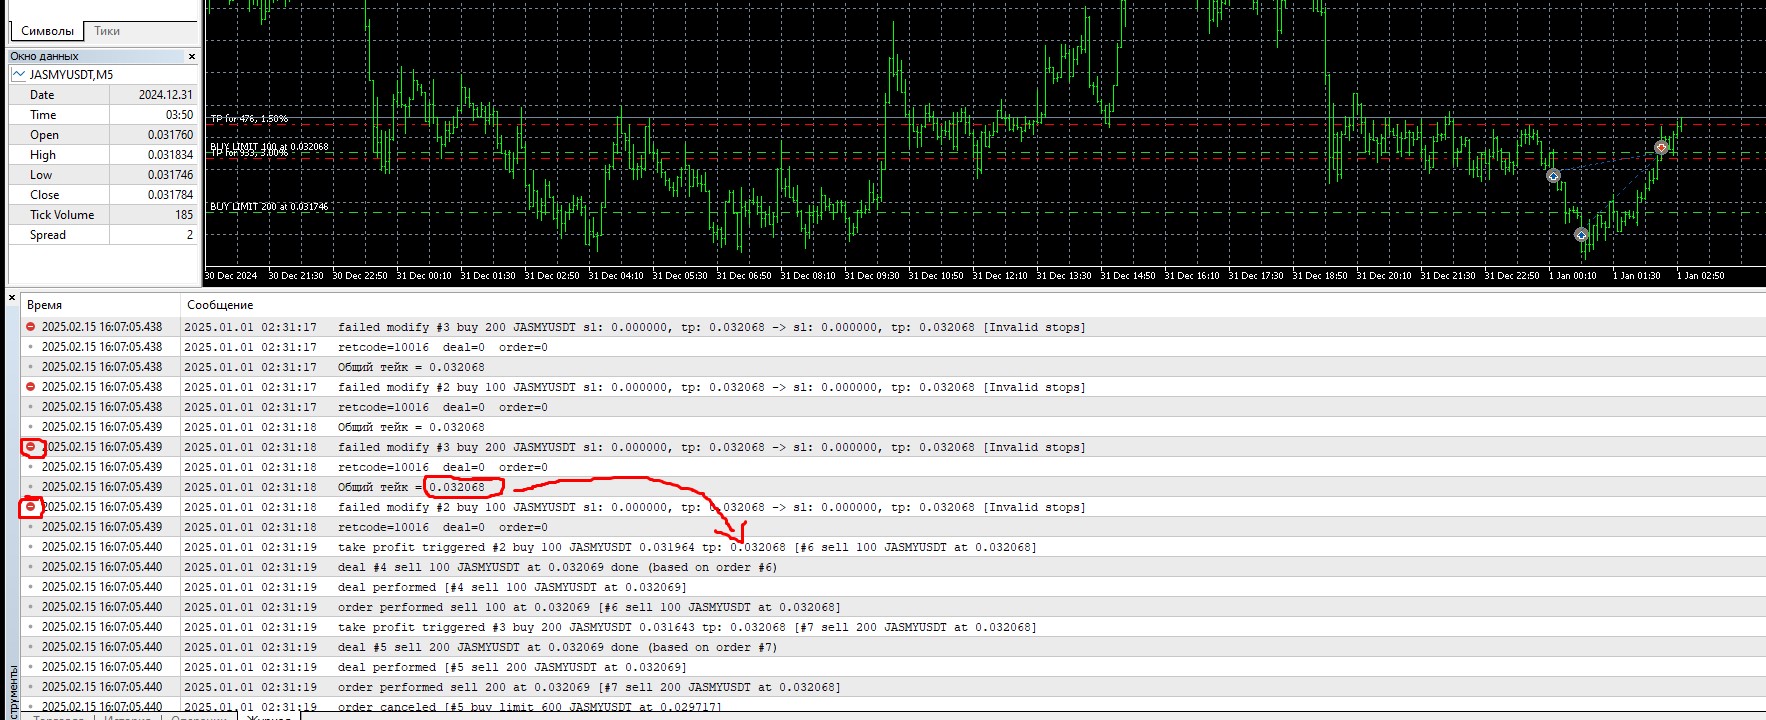Viewport: 1766px width, 720px height.
Task: Click the JASMYUSDT,M5 symbol label
Action: 71,75
